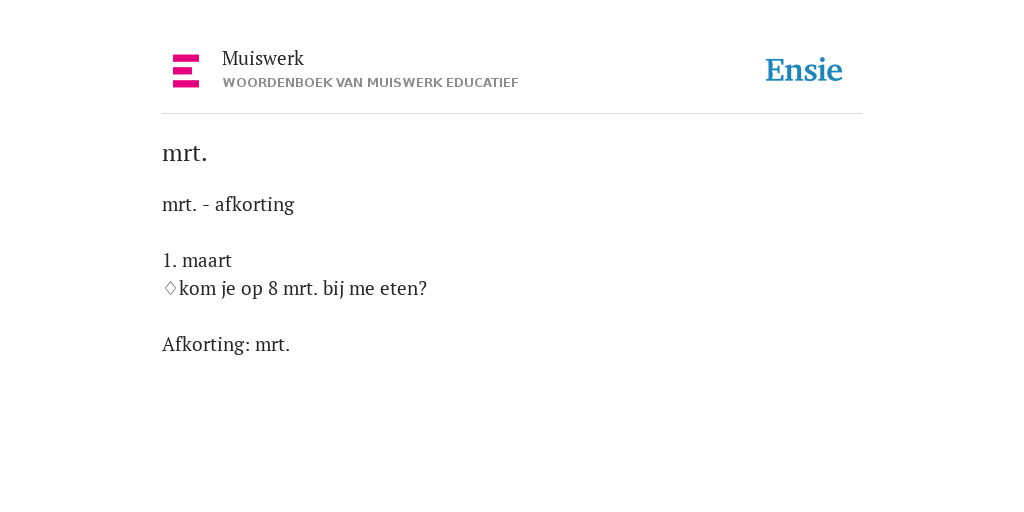Click the diamond bullet before the example sentence
This screenshot has width=1024, height=512.
coord(170,288)
